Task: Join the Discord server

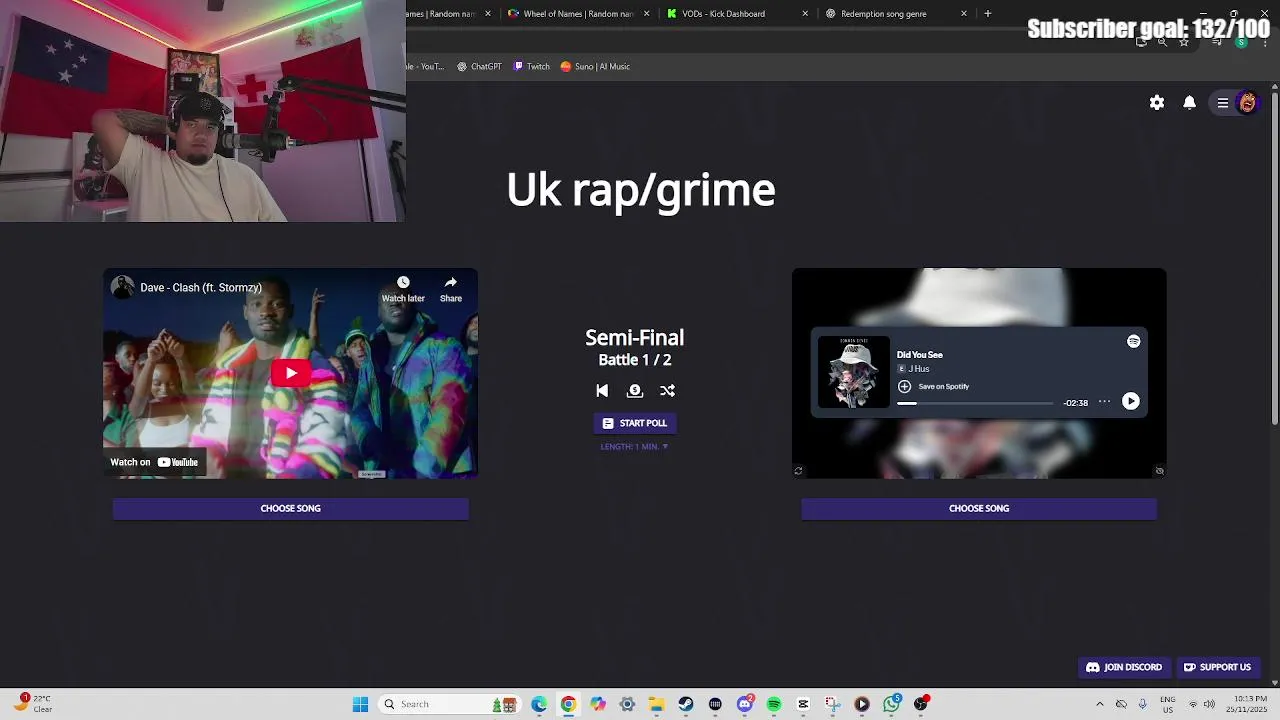Action: tap(1124, 667)
